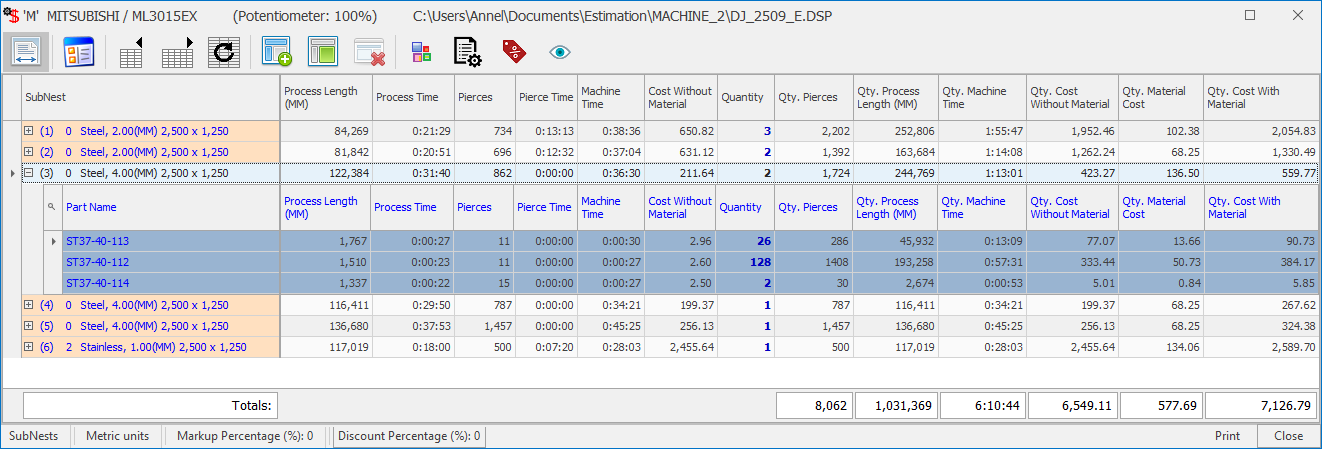The height and width of the screenshot is (449, 1322).
Task: Click total machine time 6:10:44
Action: [984, 406]
